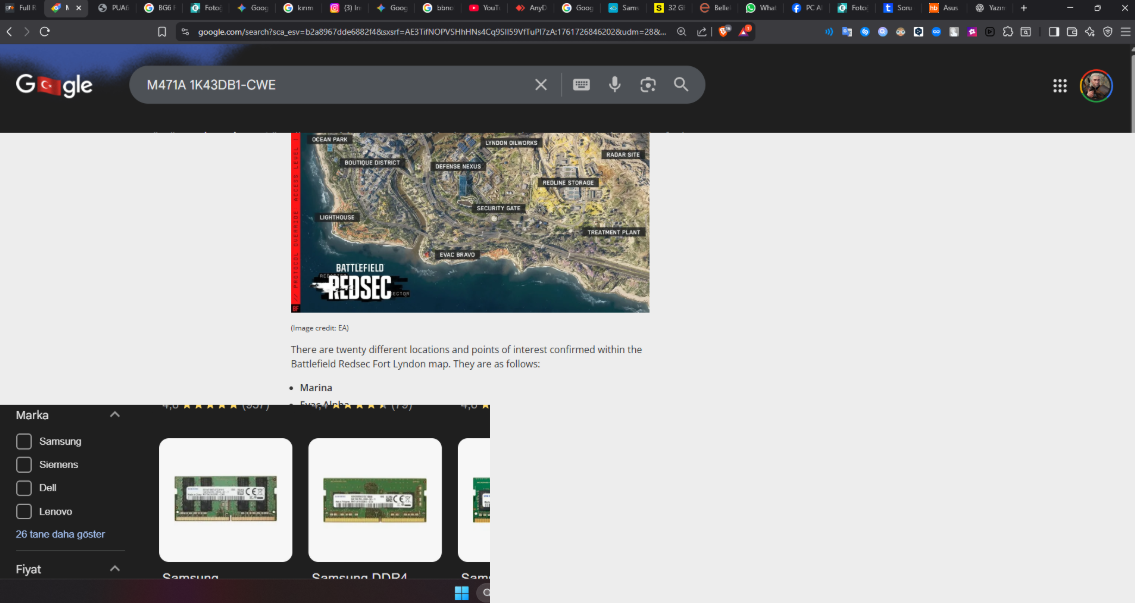
Task: Switch to the YouTube tab
Action: point(484,8)
